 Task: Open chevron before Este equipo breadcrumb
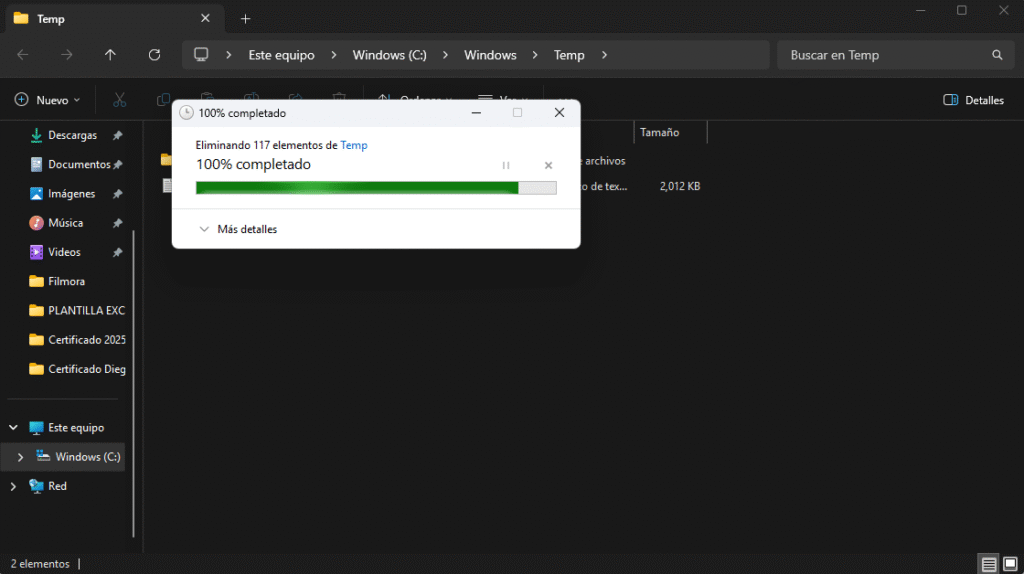pos(229,55)
